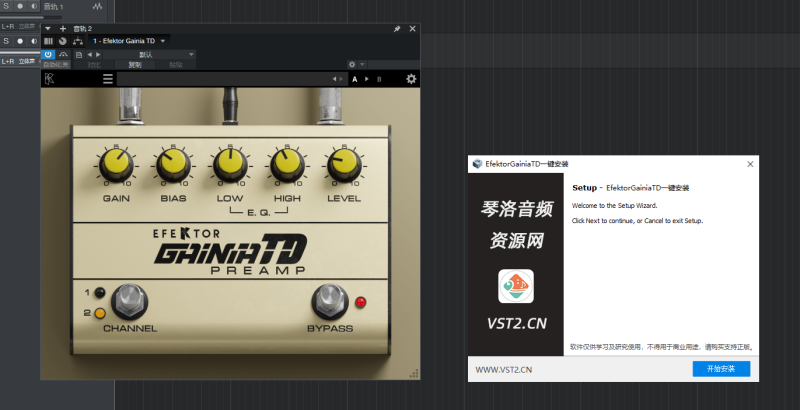Select the 复制 tab

point(135,65)
